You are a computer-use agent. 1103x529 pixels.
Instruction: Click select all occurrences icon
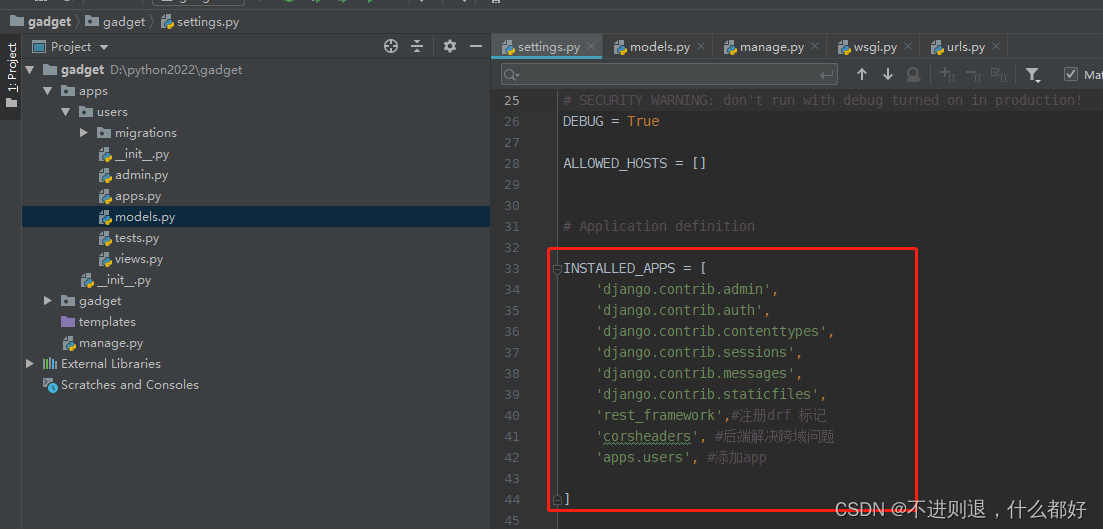coord(998,74)
